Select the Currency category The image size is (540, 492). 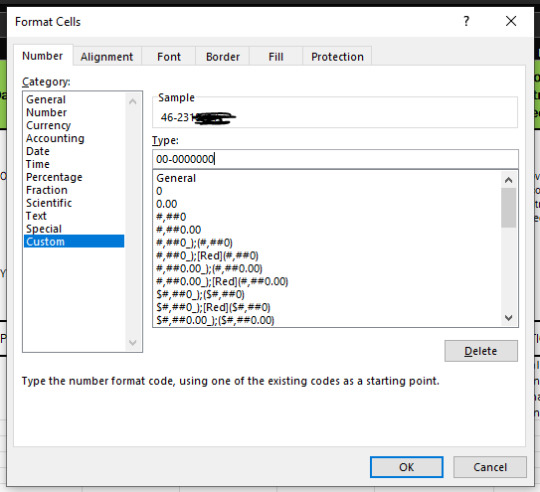tap(49, 125)
